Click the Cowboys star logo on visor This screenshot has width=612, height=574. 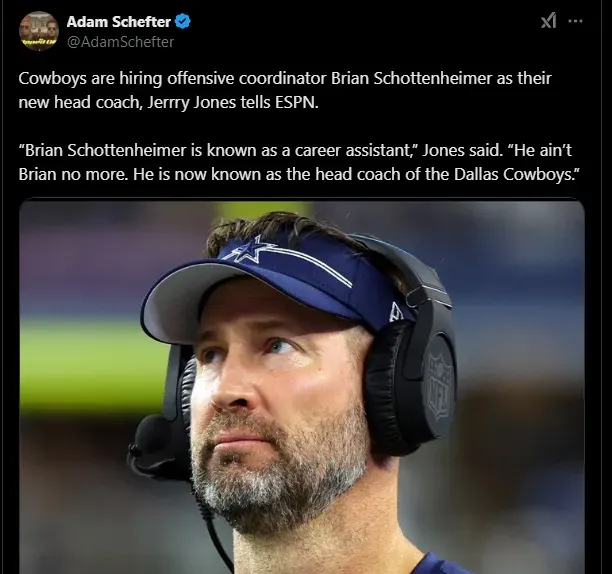(250, 251)
